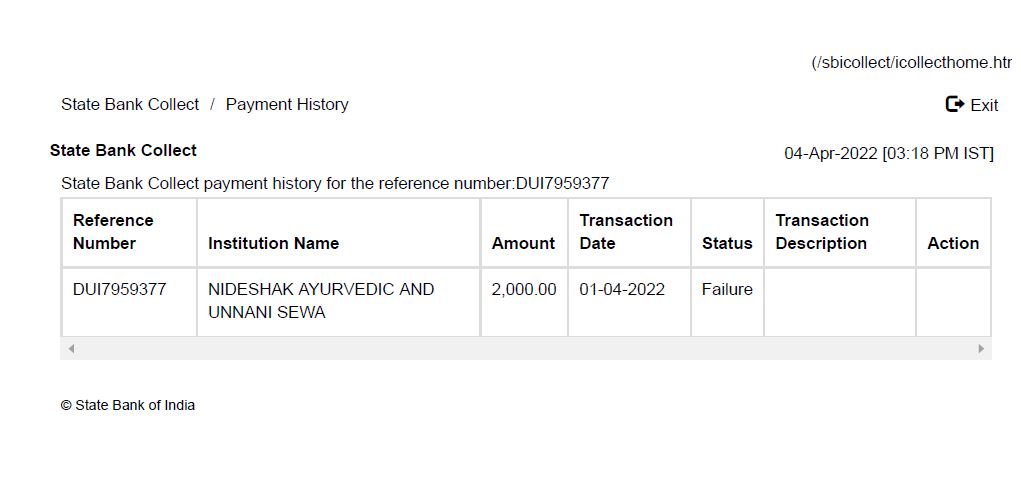Open the sbicollect/icollecthome link at top

point(912,62)
